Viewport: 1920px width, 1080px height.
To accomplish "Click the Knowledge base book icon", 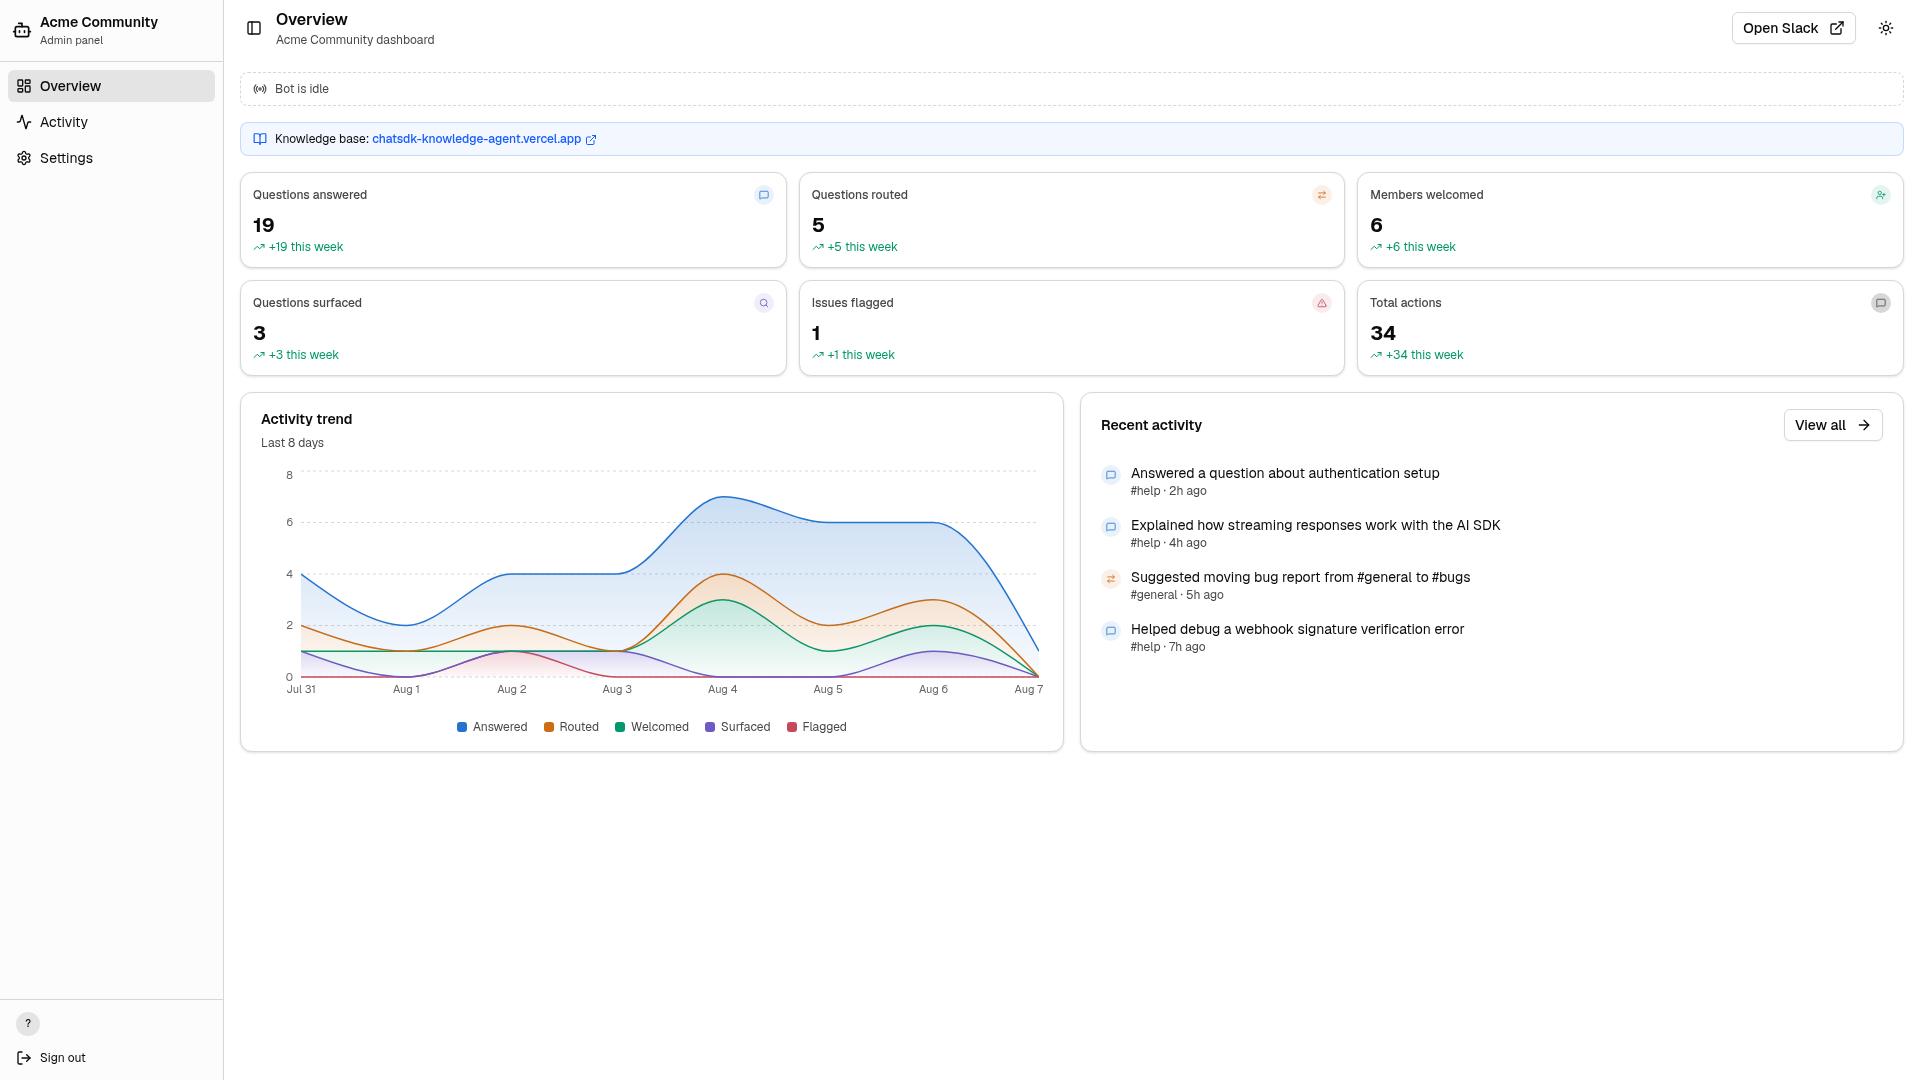I will [x=260, y=139].
